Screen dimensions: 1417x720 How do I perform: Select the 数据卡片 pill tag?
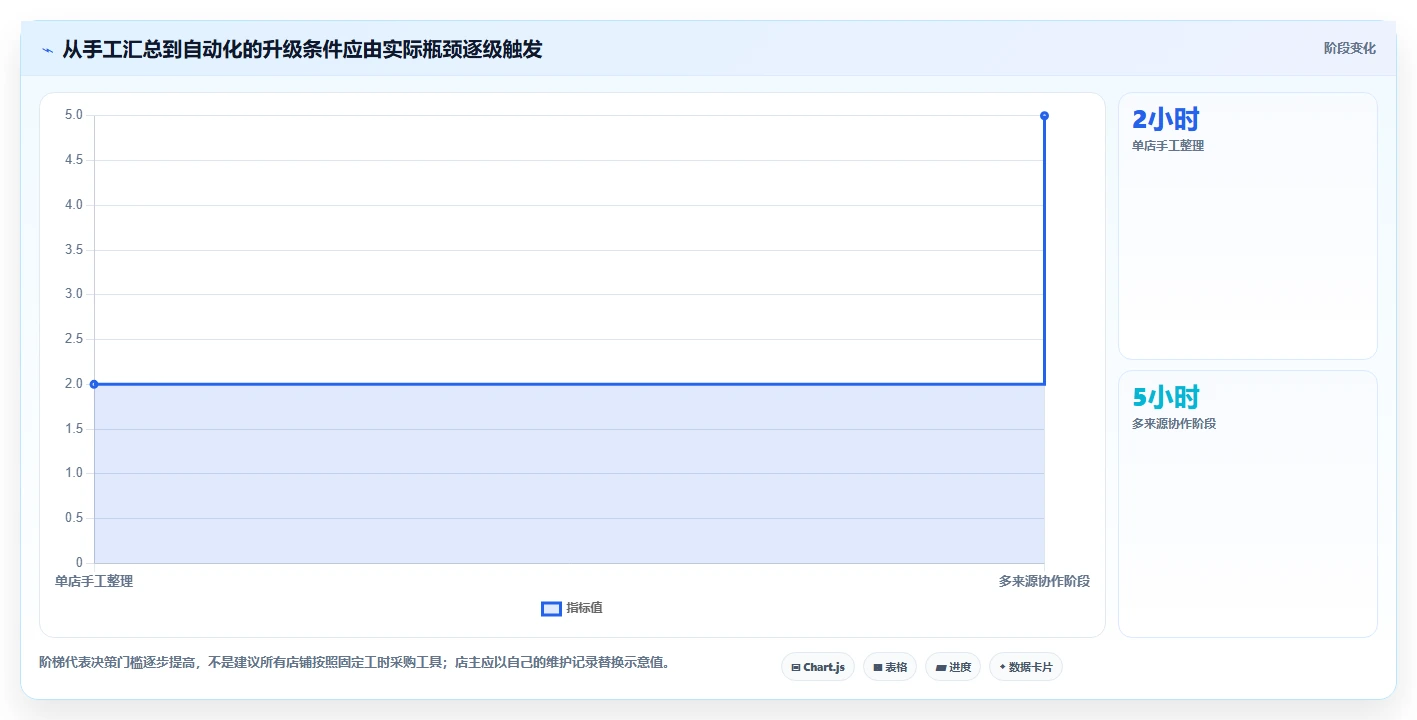tap(1026, 667)
